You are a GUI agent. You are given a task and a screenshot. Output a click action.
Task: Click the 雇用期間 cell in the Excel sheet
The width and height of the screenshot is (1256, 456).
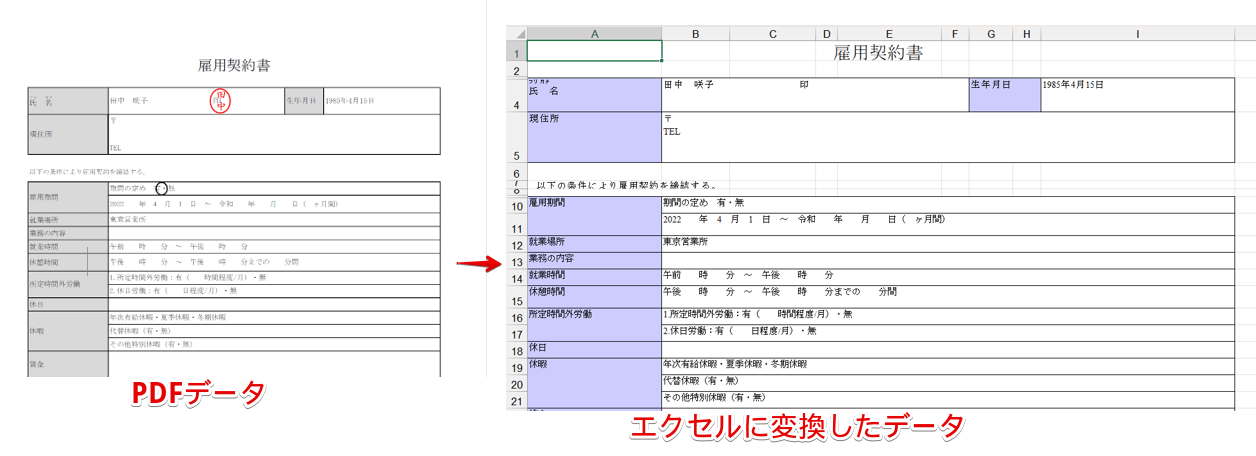[x=594, y=215]
